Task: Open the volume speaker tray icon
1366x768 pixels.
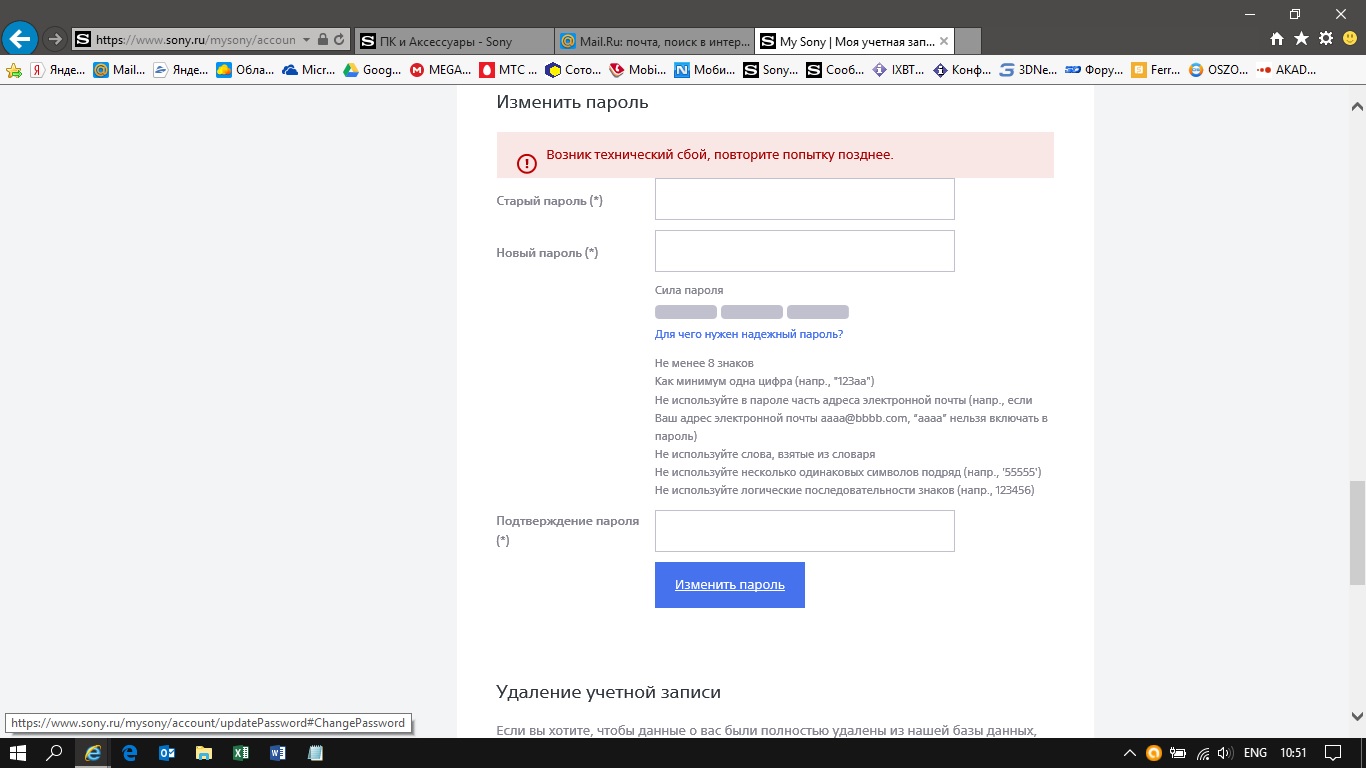Action: (1226, 753)
